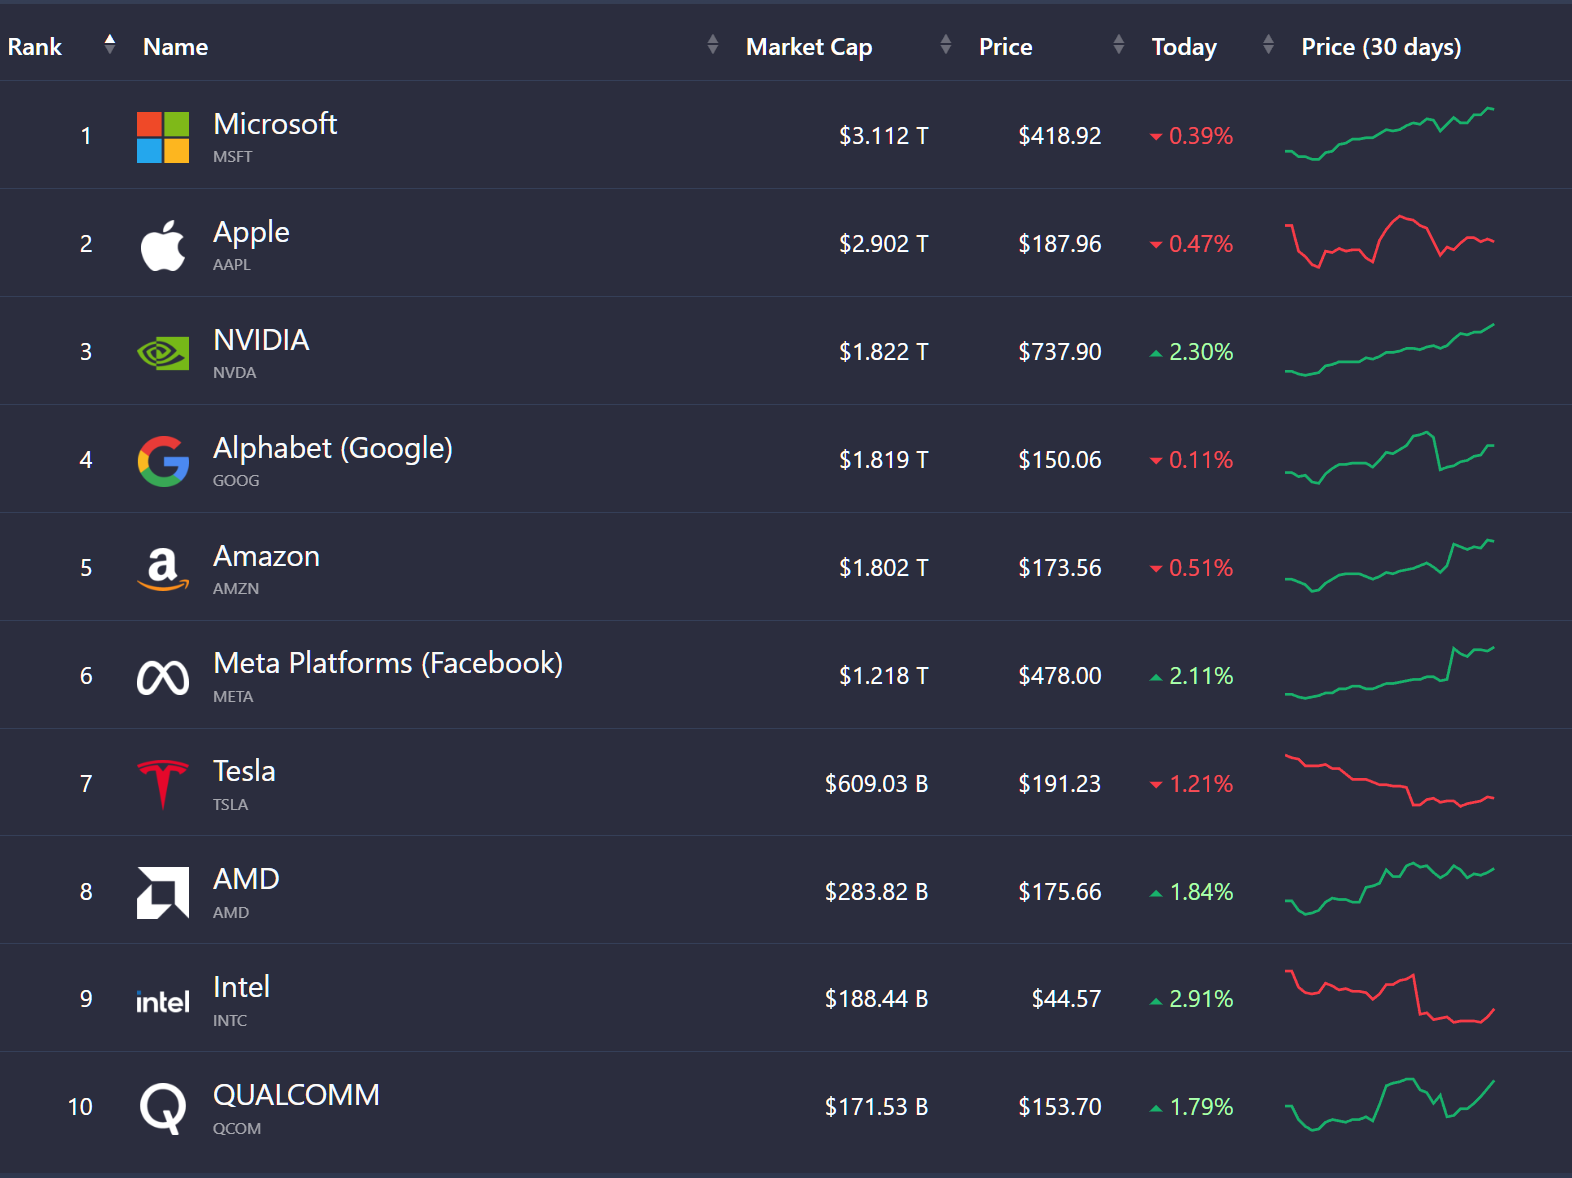Sort by Name using sort arrows

[712, 44]
